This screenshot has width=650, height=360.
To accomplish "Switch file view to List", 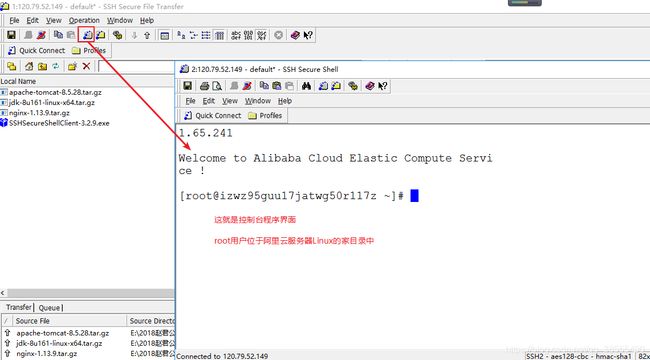I will coord(206,35).
